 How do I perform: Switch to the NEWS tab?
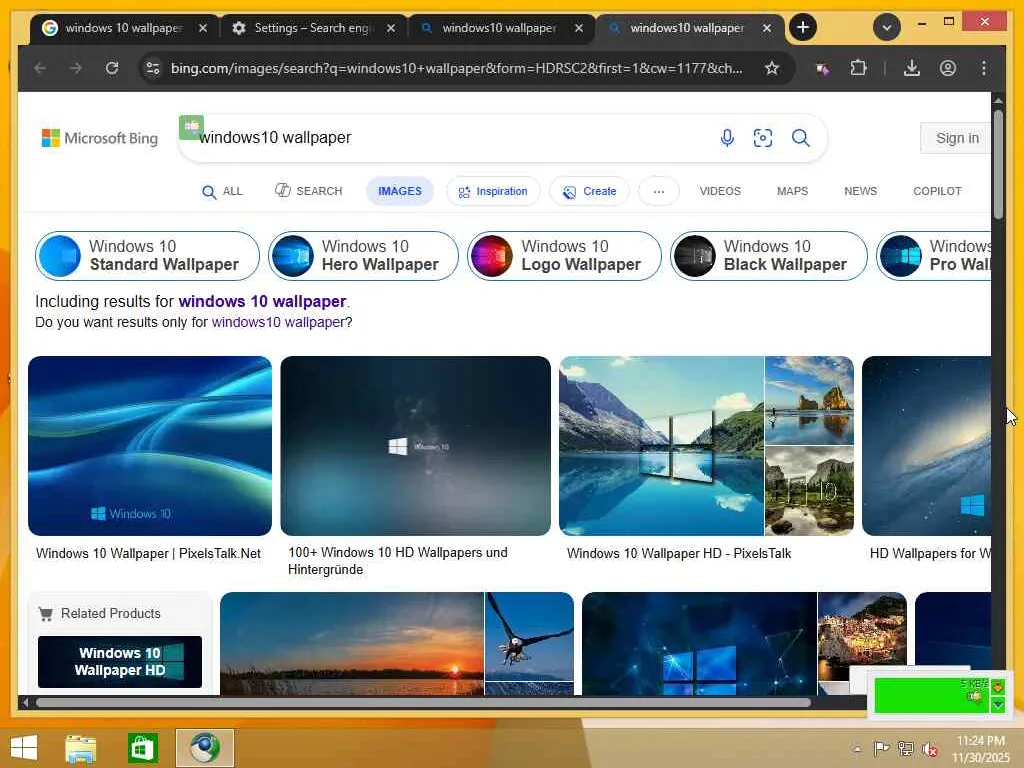pos(860,191)
